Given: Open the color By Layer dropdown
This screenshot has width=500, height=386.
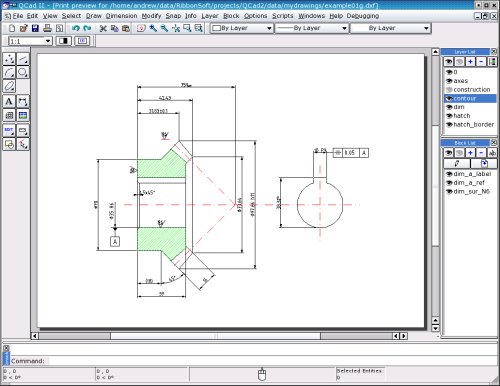Looking at the screenshot, I should [x=242, y=28].
